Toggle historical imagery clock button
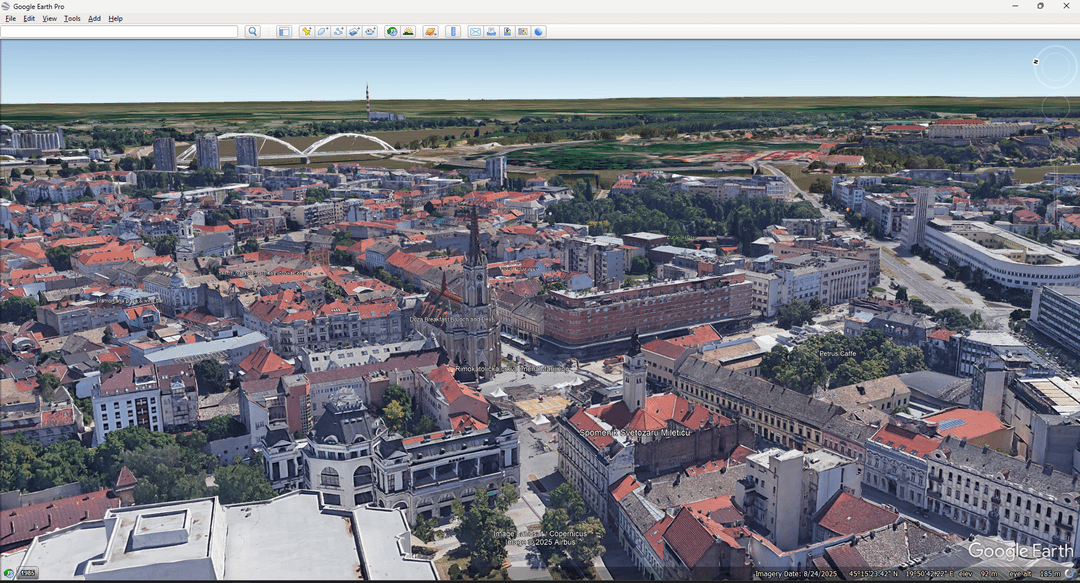 [x=392, y=32]
